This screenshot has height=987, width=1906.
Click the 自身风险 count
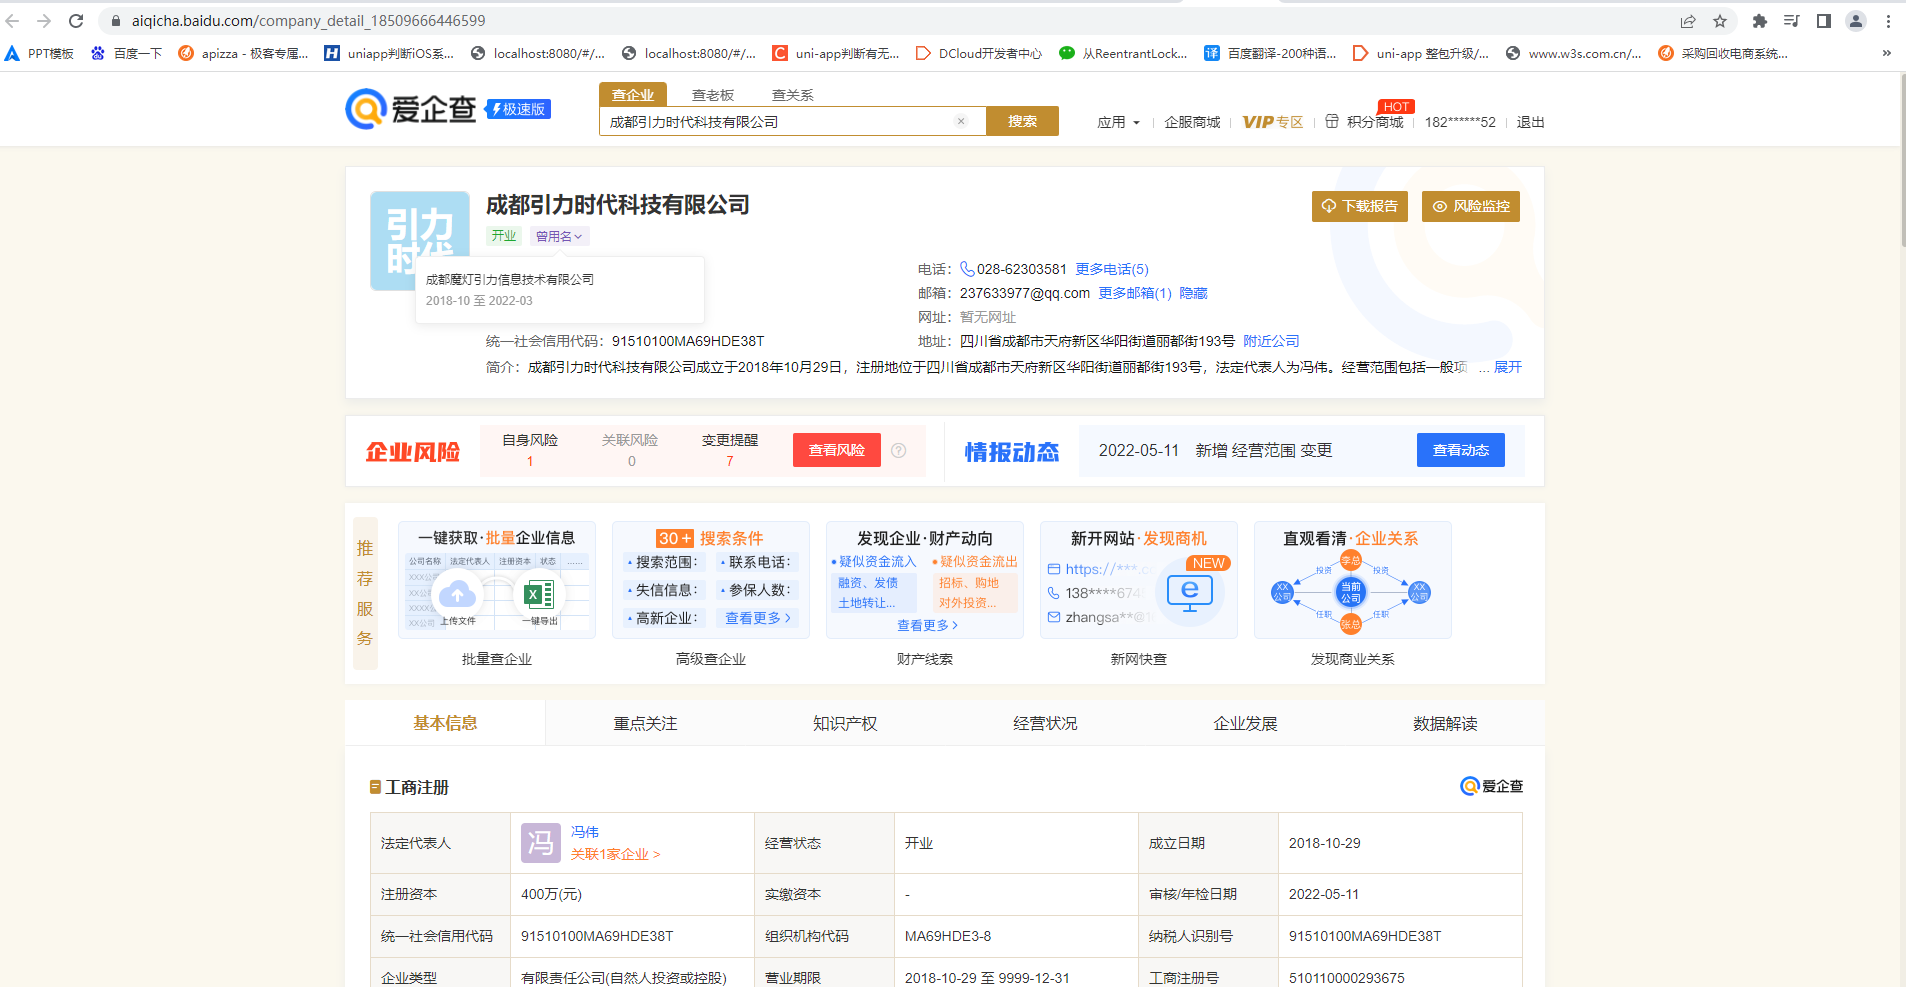[x=530, y=461]
